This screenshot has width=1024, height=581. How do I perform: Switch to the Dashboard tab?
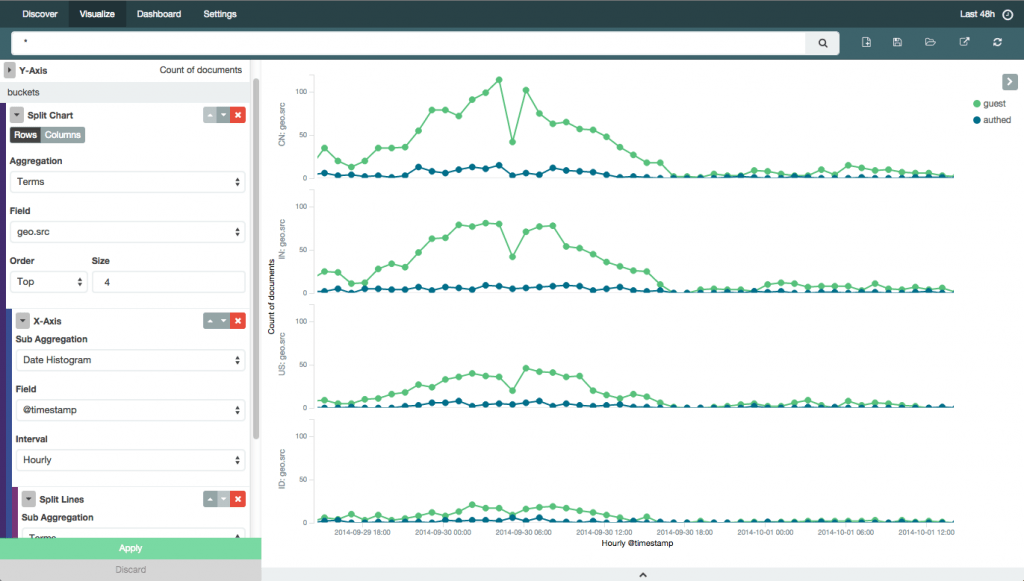click(159, 14)
